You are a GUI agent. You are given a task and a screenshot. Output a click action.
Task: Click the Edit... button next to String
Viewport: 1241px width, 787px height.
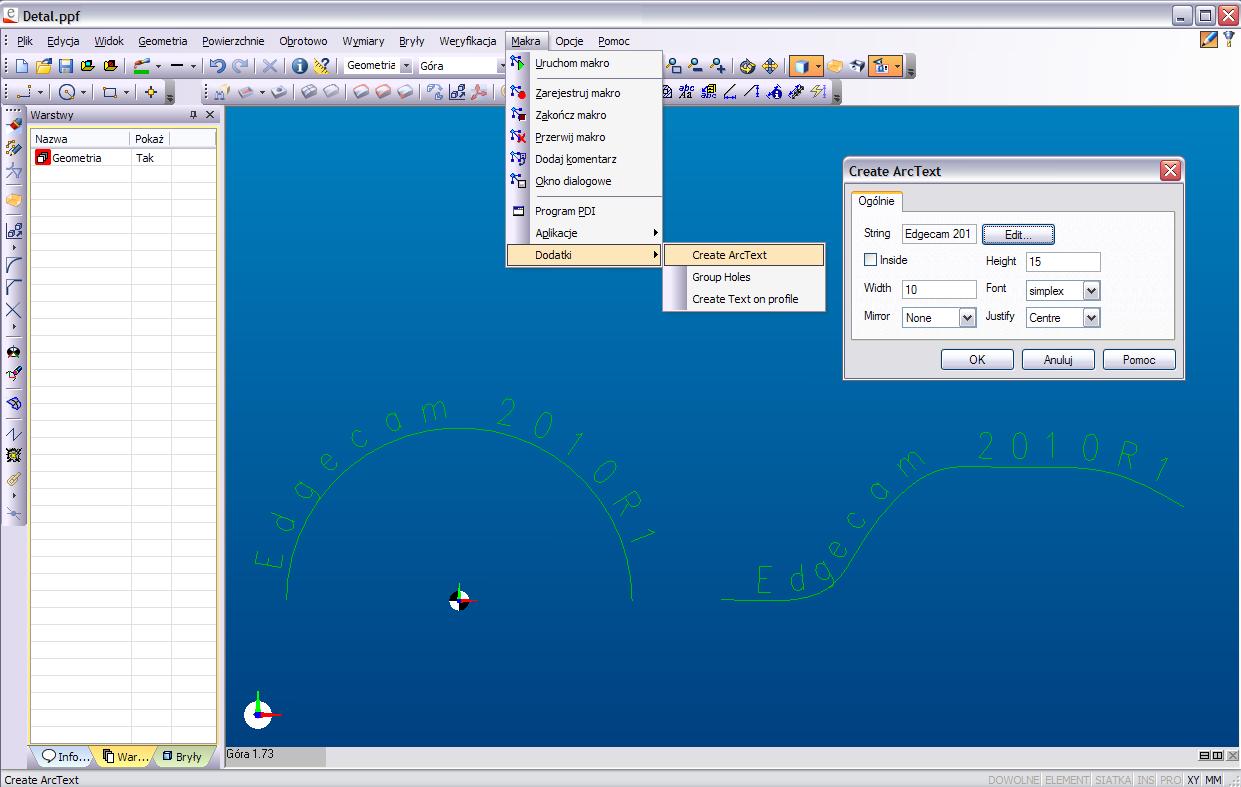click(x=1018, y=234)
